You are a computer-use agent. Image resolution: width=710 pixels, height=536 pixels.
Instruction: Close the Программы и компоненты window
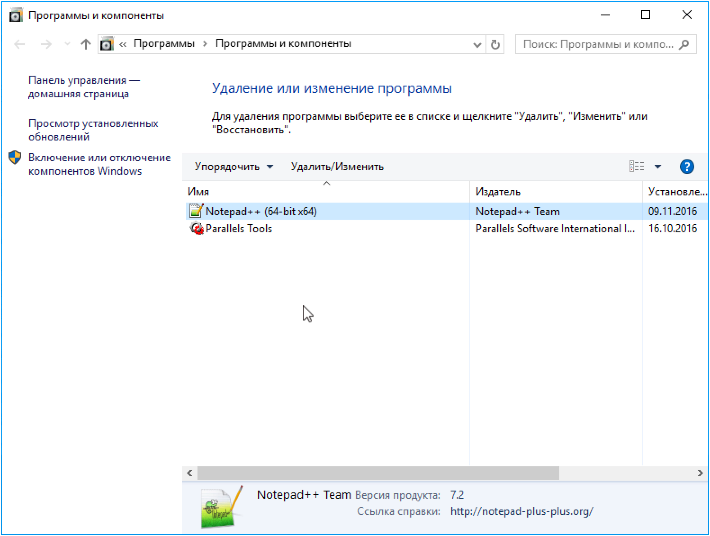[687, 15]
